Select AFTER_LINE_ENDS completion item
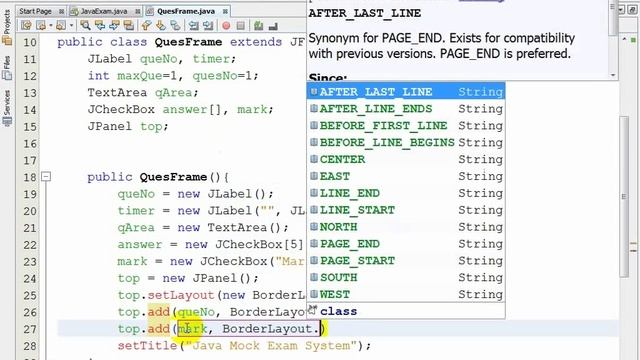The width and height of the screenshot is (640, 360). click(406, 109)
